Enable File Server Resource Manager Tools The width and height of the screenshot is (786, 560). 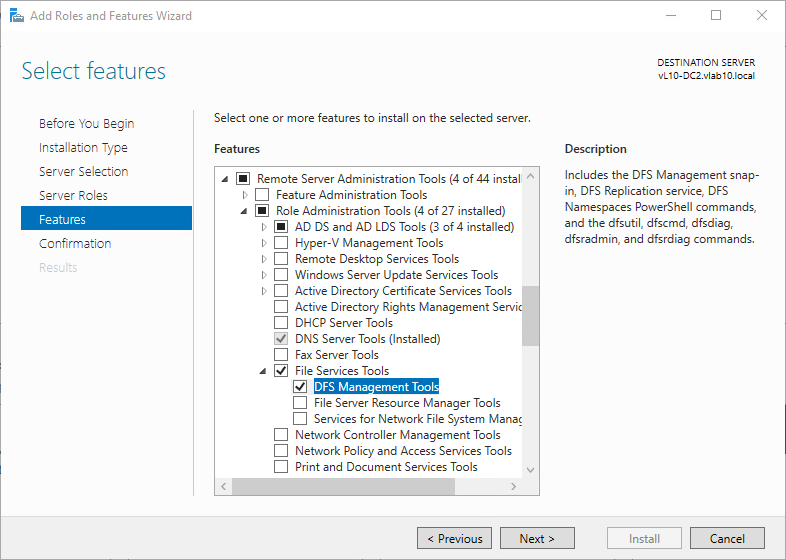pos(300,403)
